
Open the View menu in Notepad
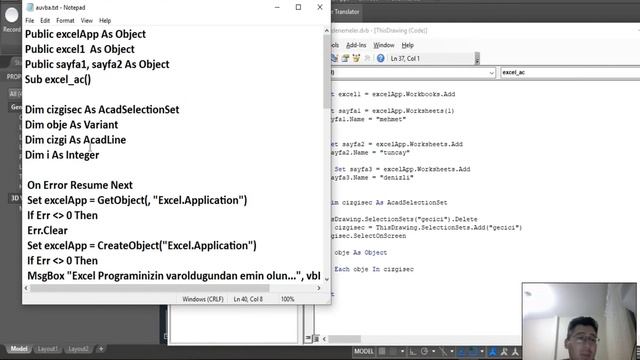coord(87,20)
